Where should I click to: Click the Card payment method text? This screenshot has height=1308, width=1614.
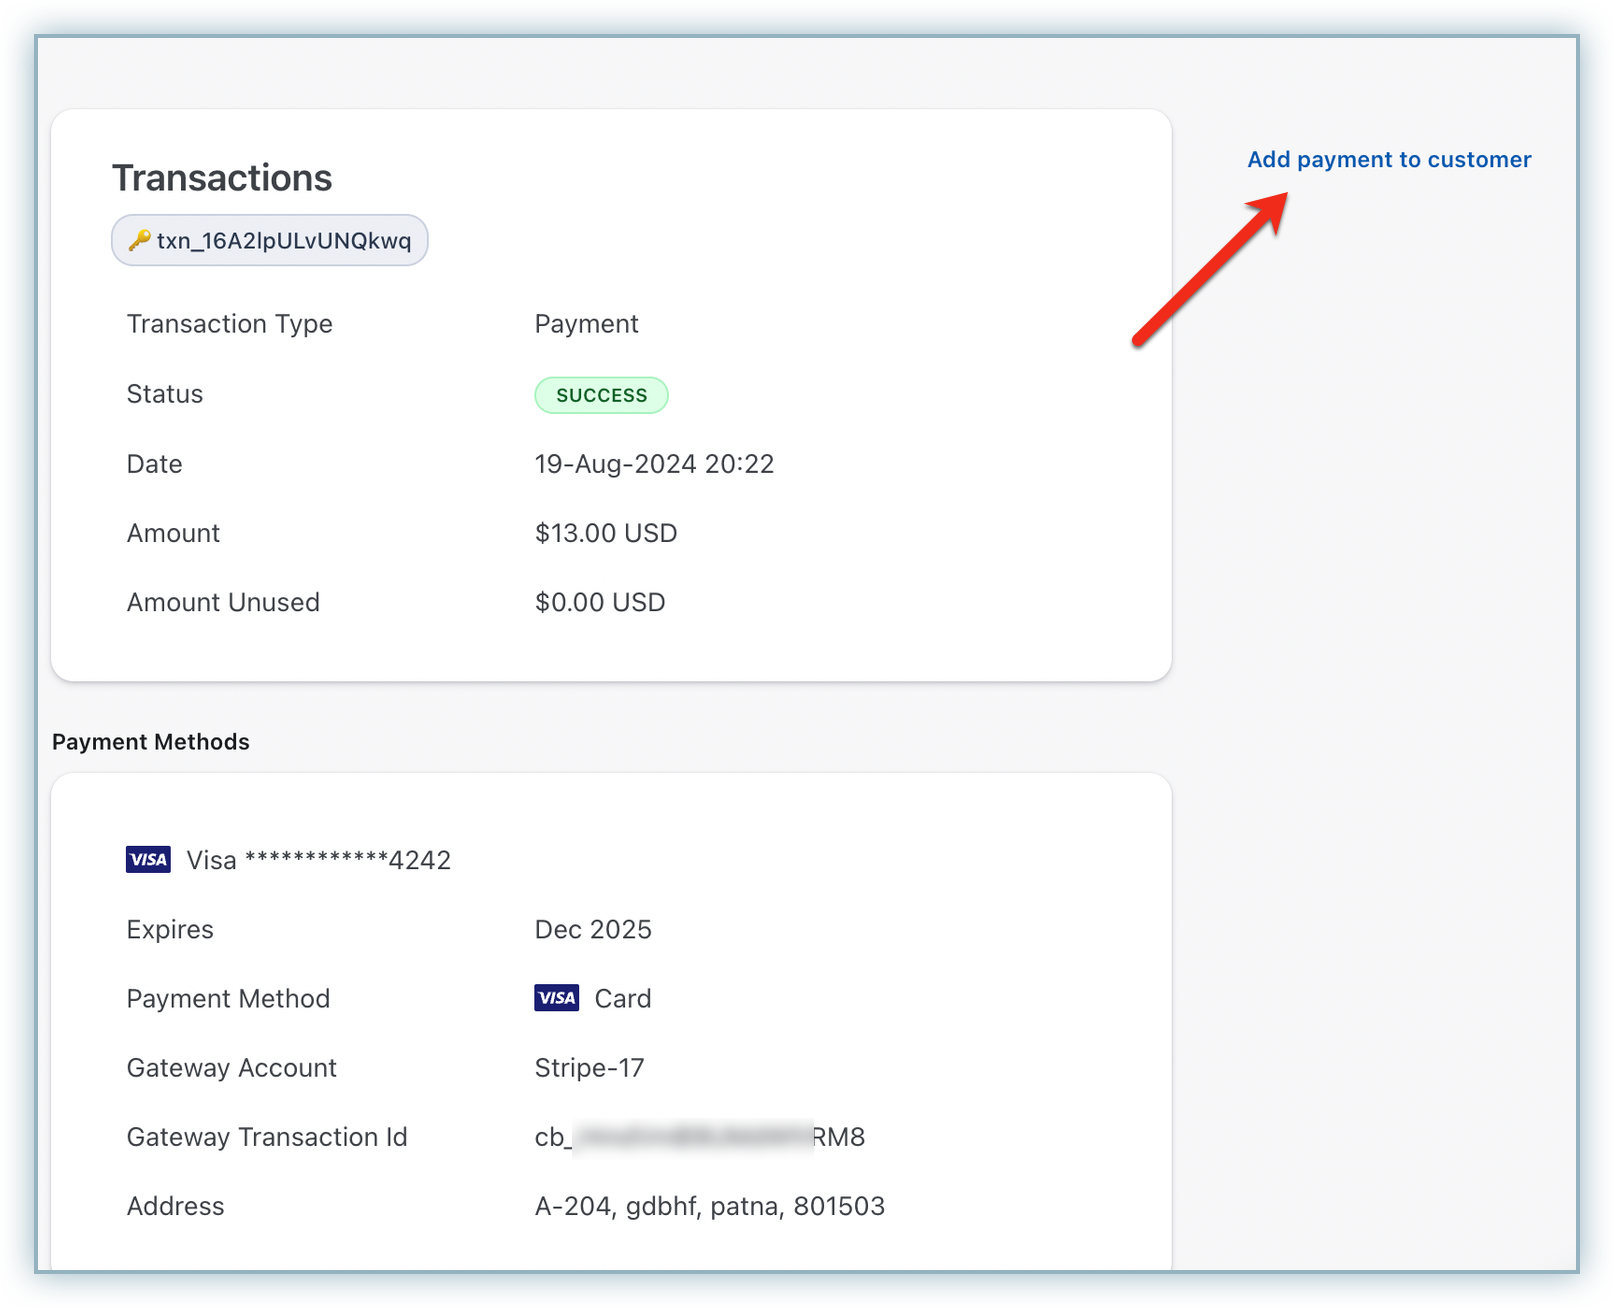[x=622, y=998]
